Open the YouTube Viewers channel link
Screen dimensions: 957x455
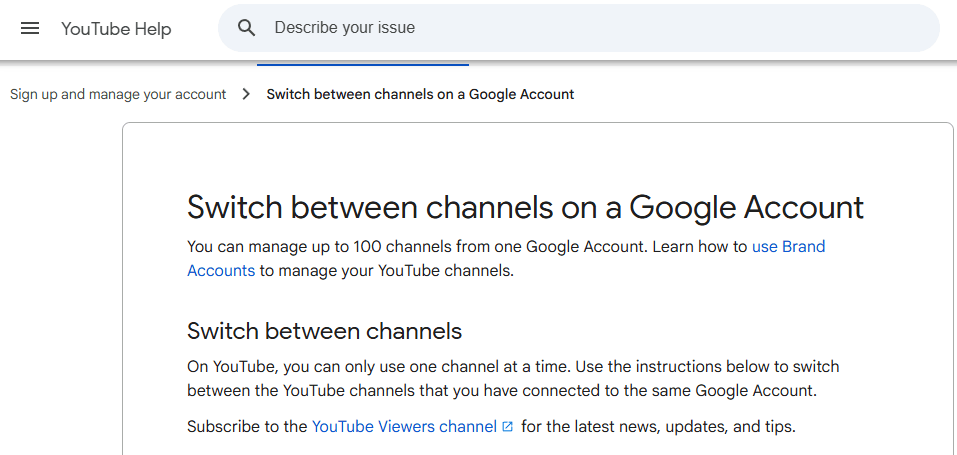(404, 426)
